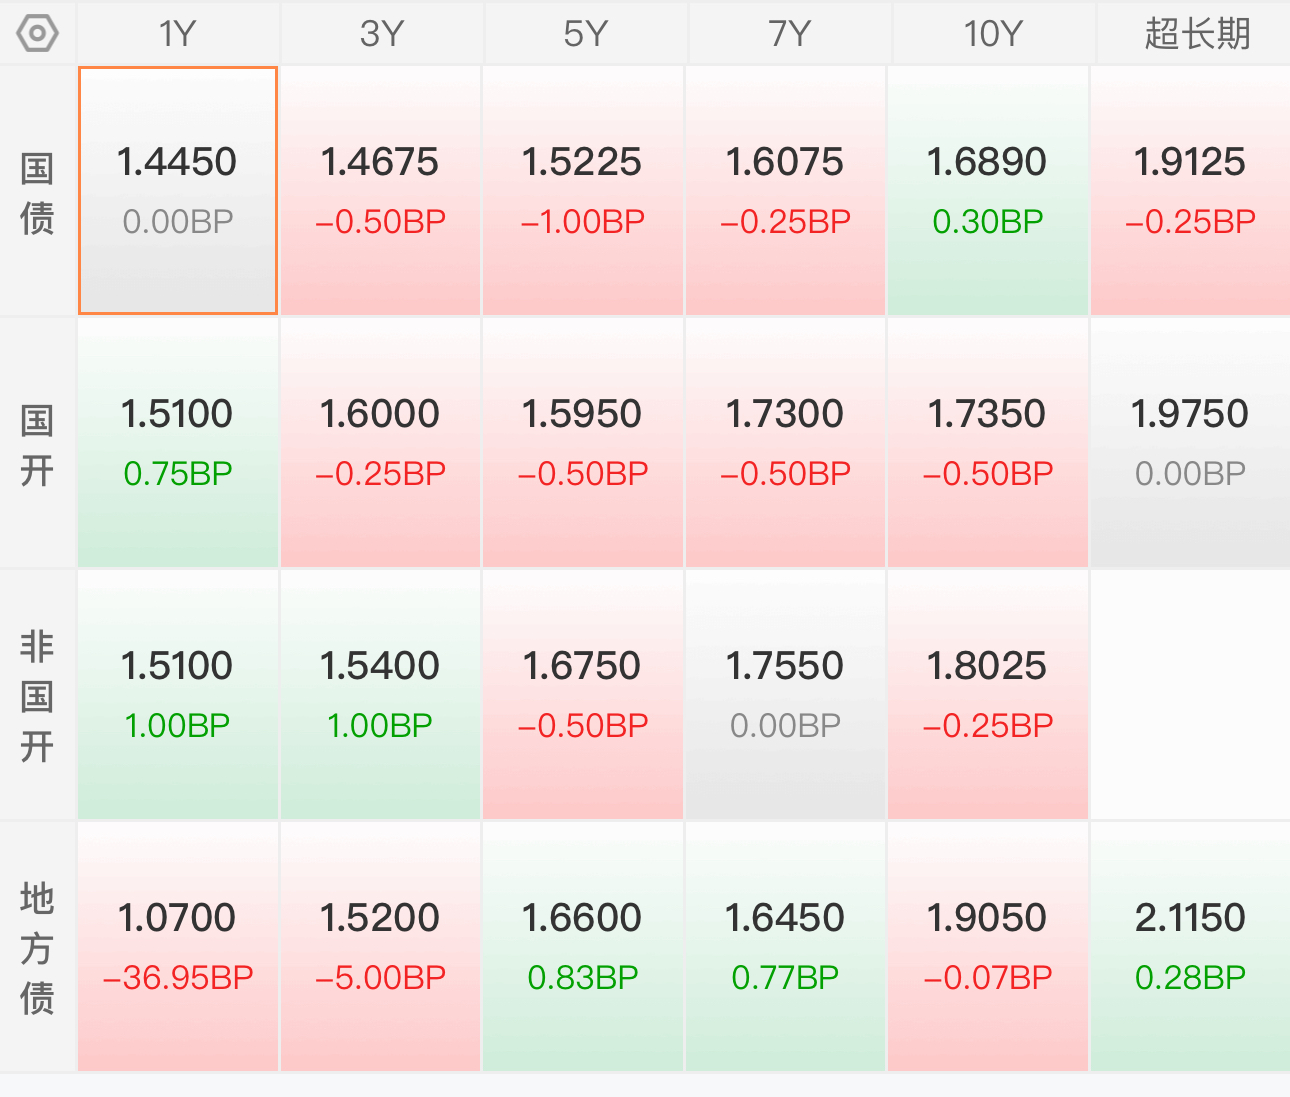Click the 非国开 7Y cell 1.7550
Screen dimensions: 1290x1097
tap(785, 694)
